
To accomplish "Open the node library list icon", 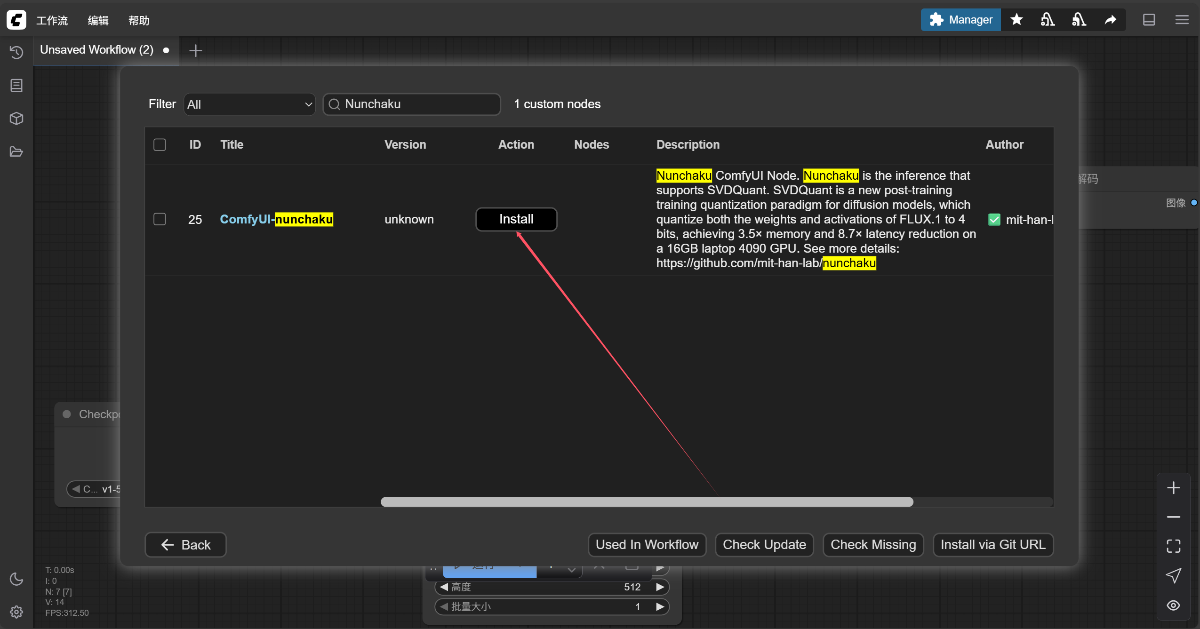I will point(16,86).
